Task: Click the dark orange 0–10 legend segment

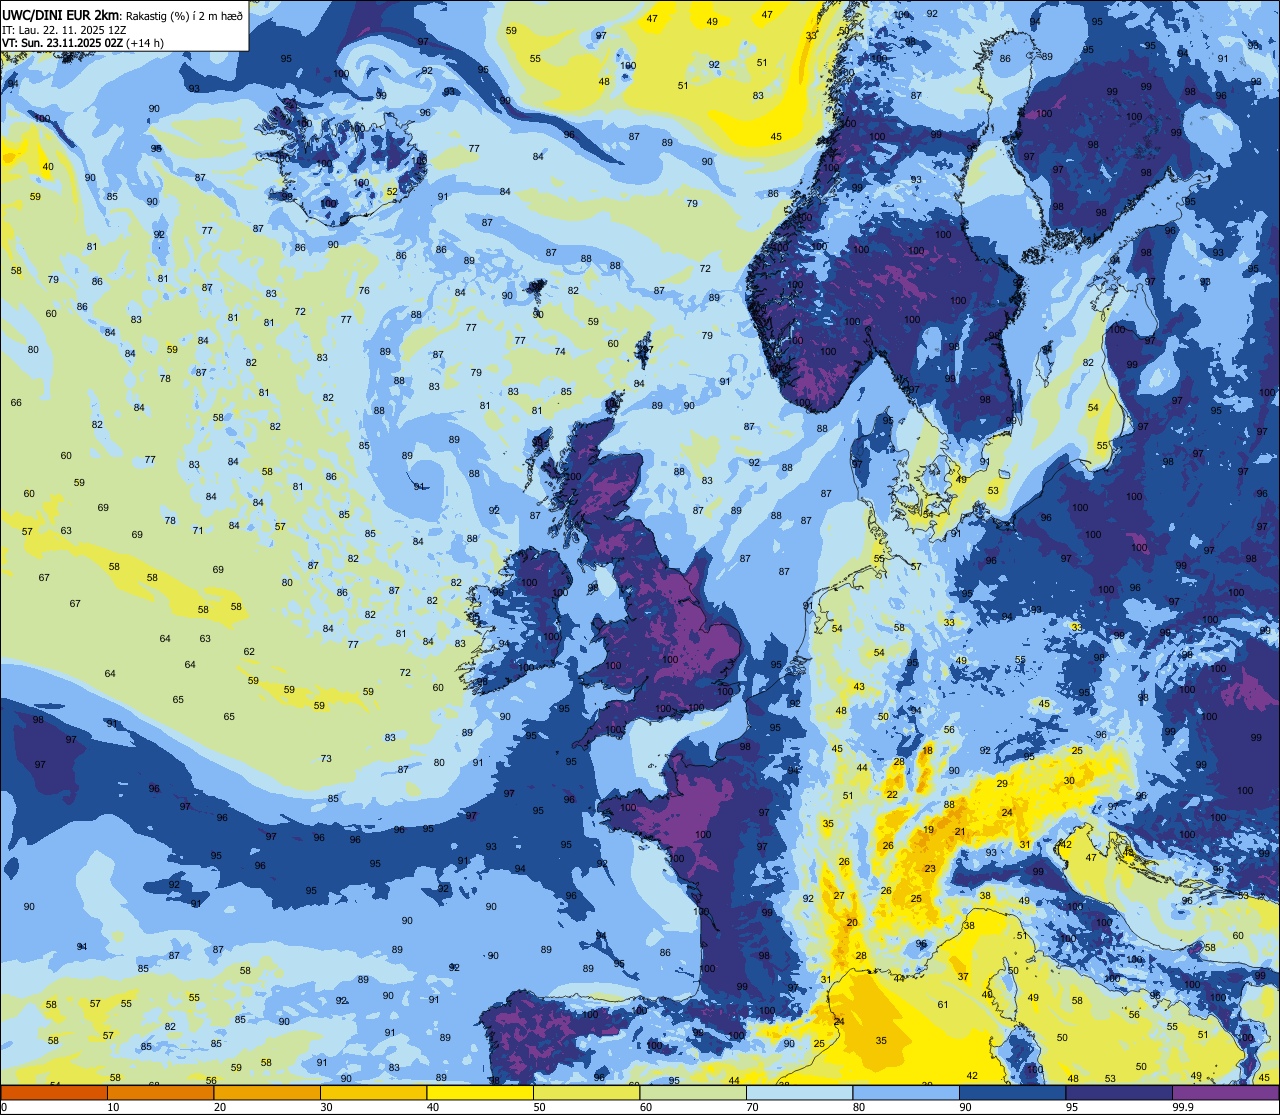Action: [54, 1092]
